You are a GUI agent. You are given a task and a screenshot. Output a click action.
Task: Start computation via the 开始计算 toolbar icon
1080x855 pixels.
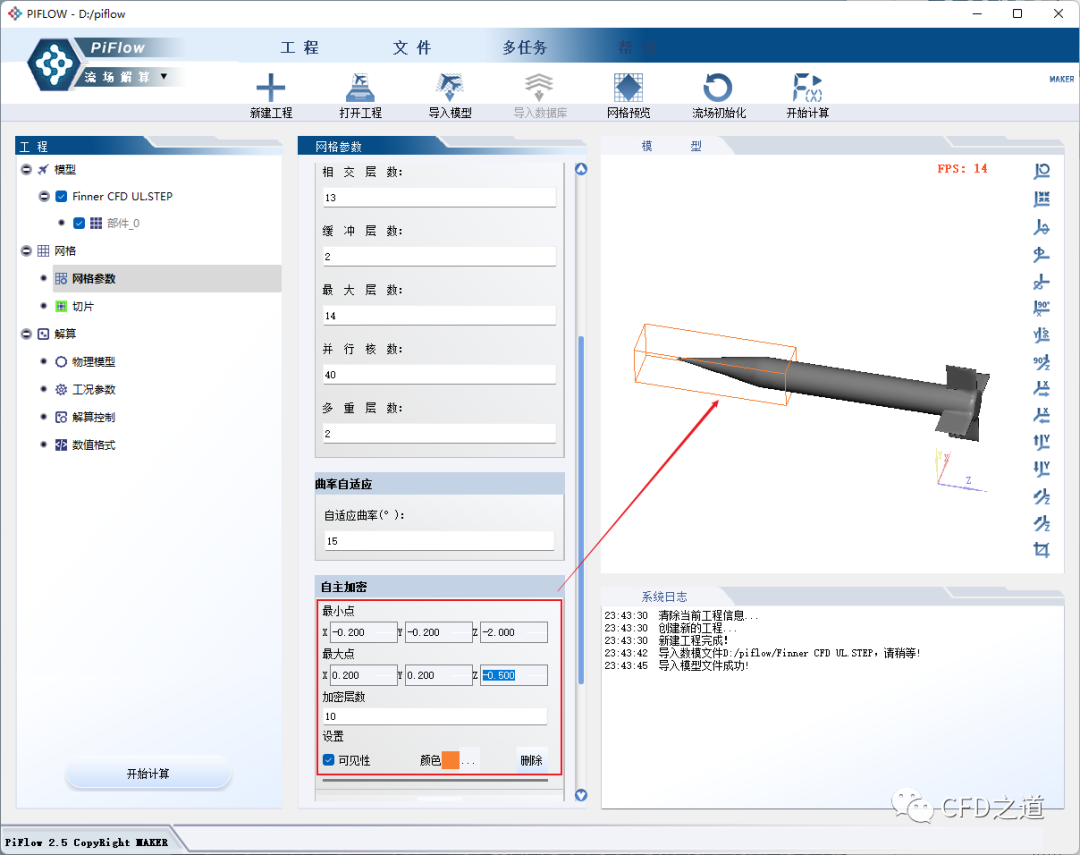point(807,88)
